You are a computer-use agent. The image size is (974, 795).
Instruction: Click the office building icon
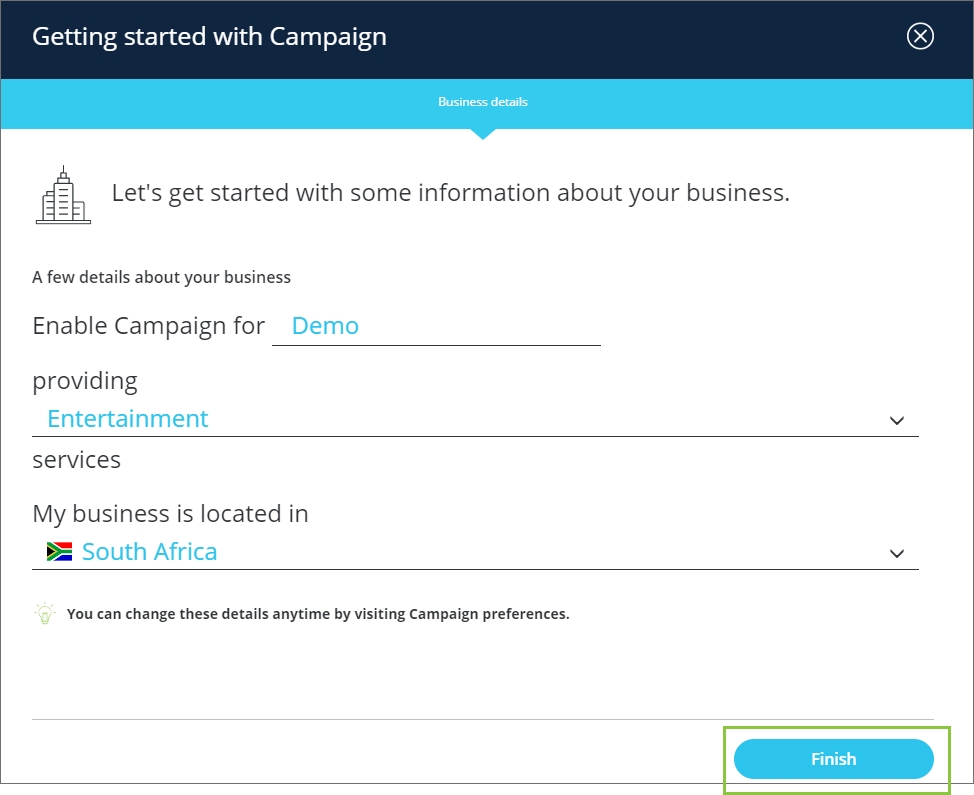pos(63,195)
